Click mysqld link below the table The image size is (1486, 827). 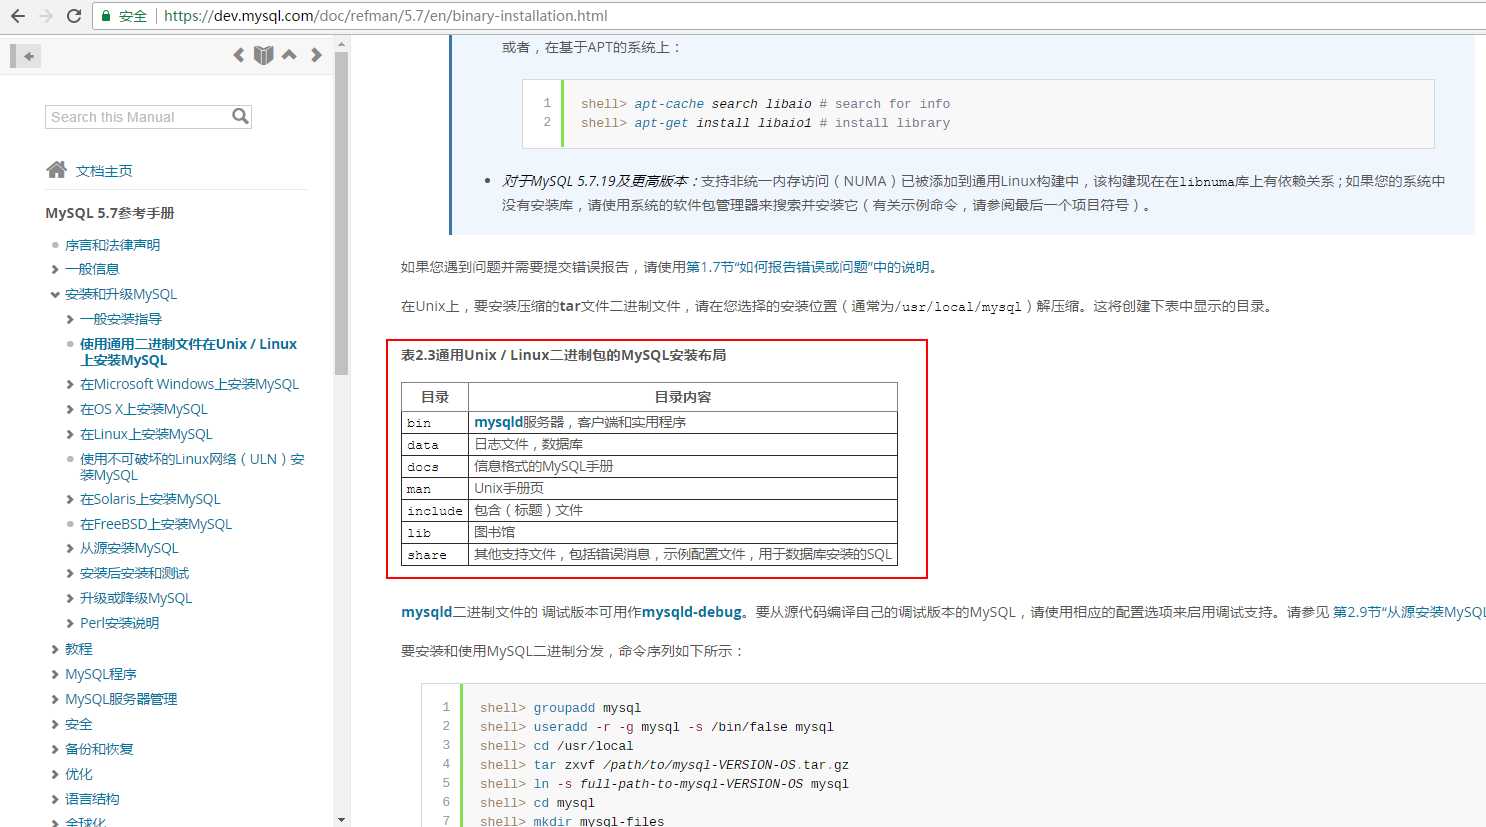[x=427, y=612]
